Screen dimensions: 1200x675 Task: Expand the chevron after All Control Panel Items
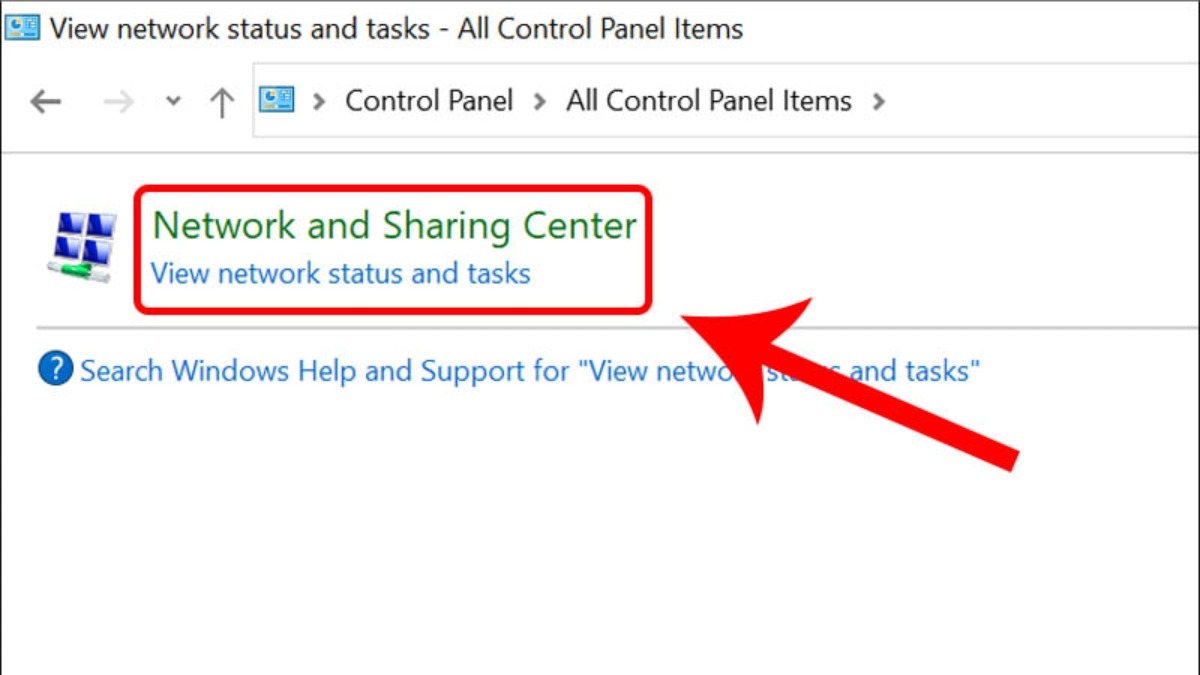879,101
